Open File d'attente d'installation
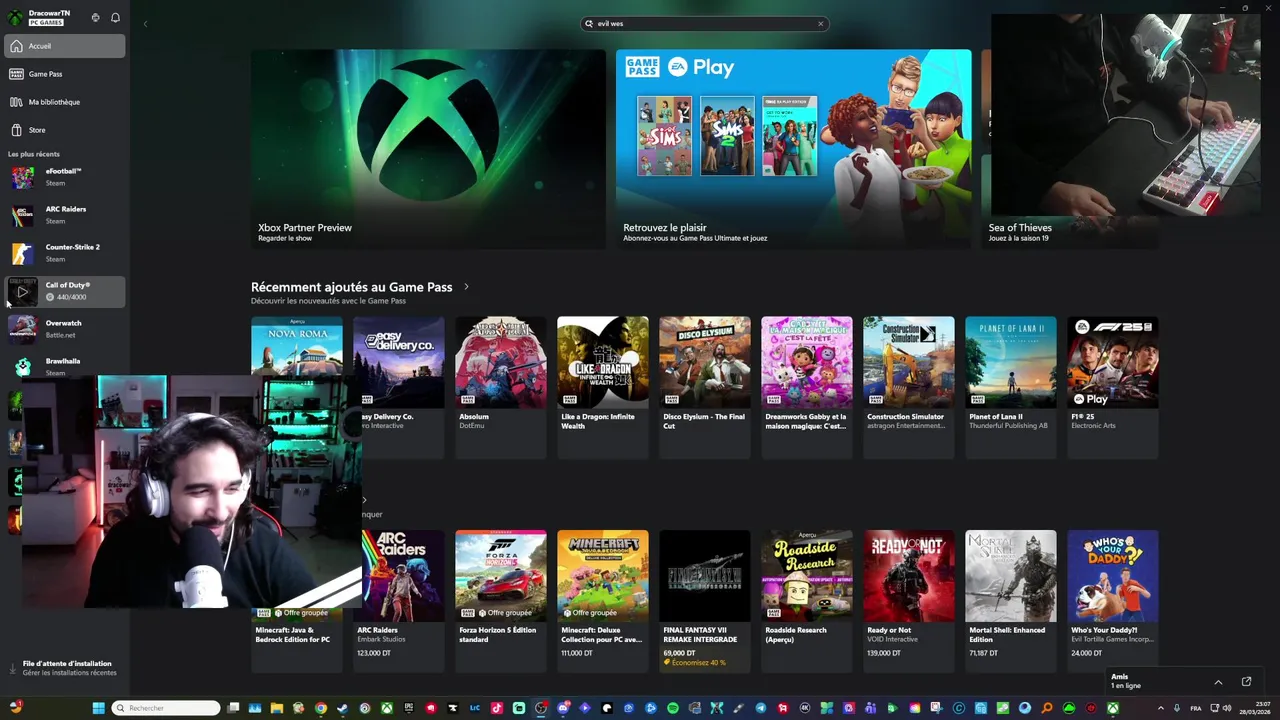The height and width of the screenshot is (720, 1280). click(66, 668)
